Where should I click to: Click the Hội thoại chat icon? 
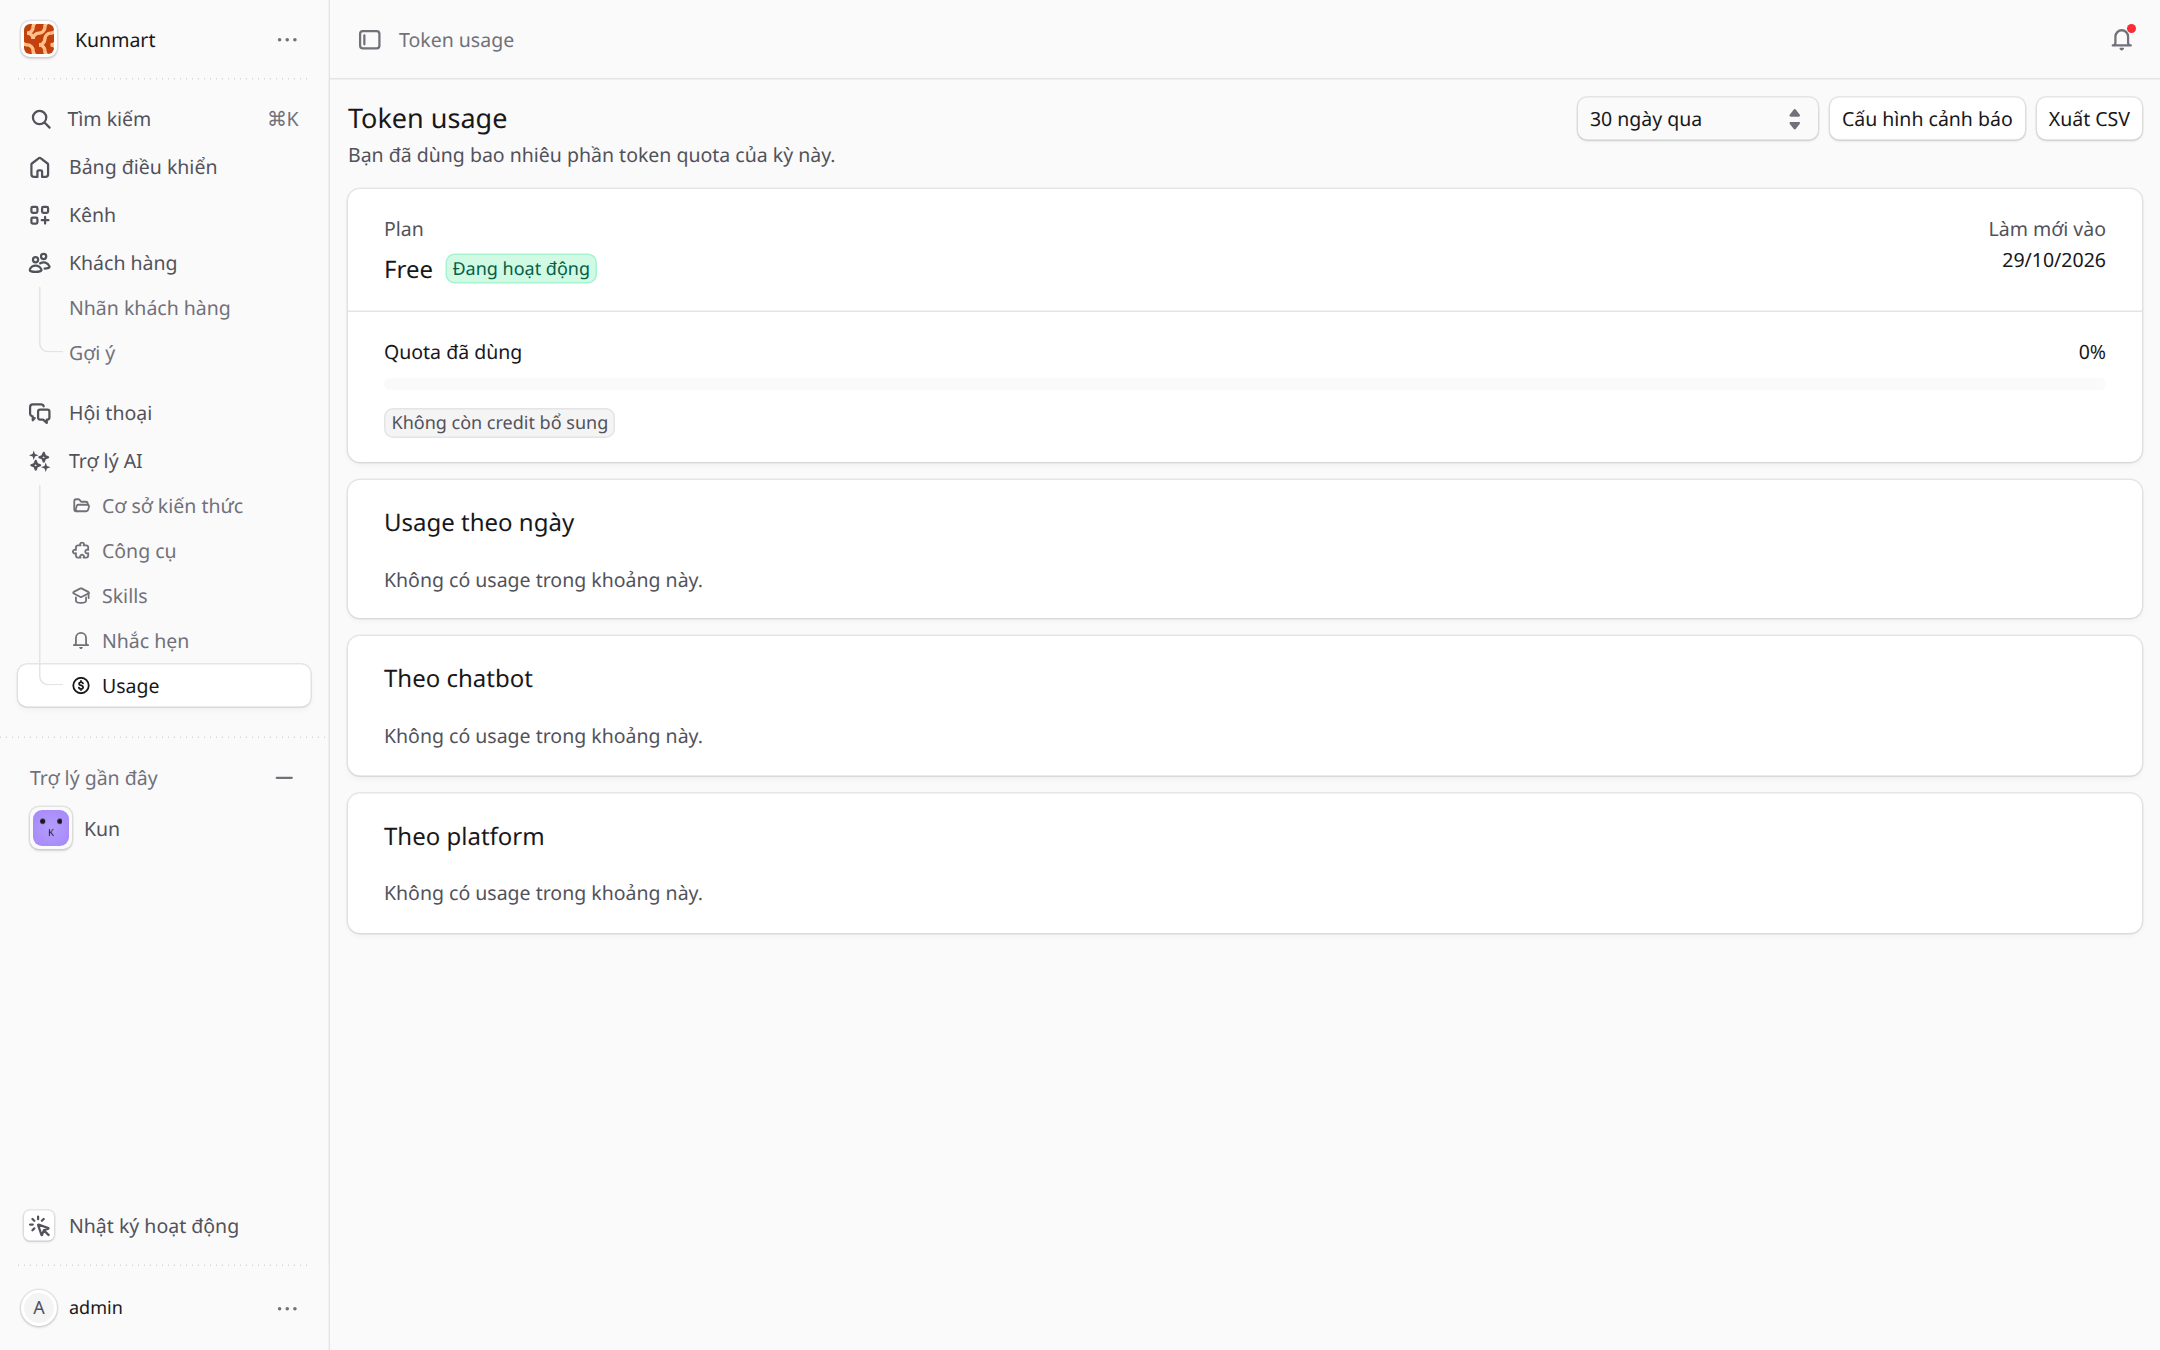click(40, 413)
